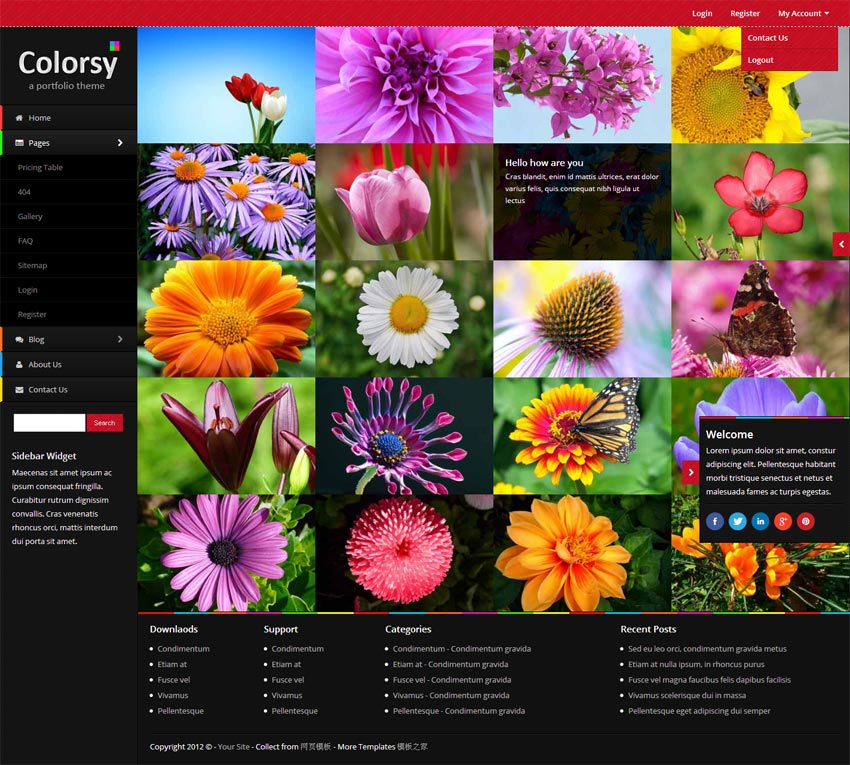Viewport: 850px width, 765px height.
Task: Open the dark red lily thumbnail
Action: point(226,436)
